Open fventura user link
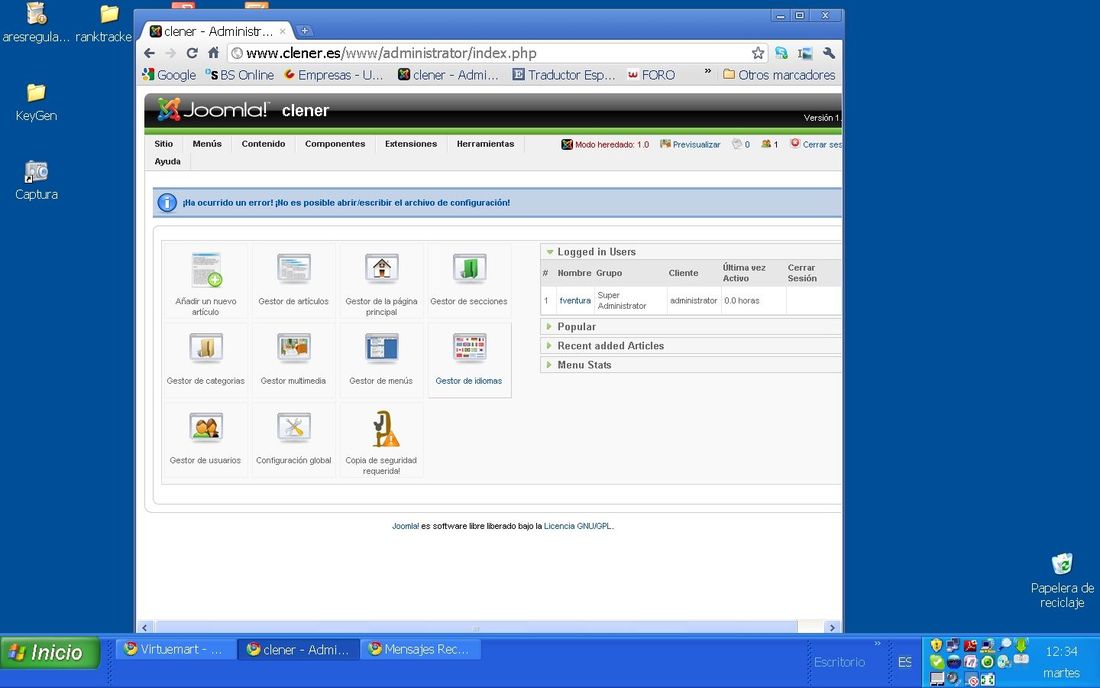1100x688 pixels. pyautogui.click(x=575, y=301)
